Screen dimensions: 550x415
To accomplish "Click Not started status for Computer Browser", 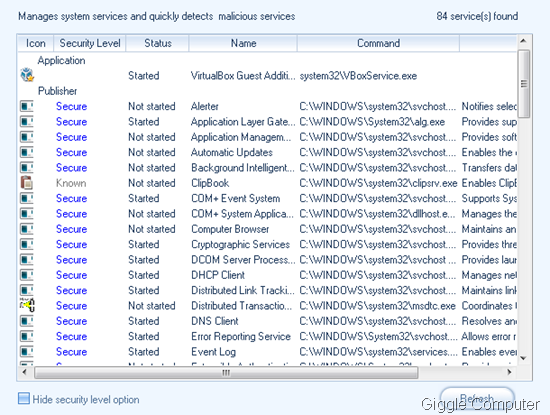I will pos(152,229).
